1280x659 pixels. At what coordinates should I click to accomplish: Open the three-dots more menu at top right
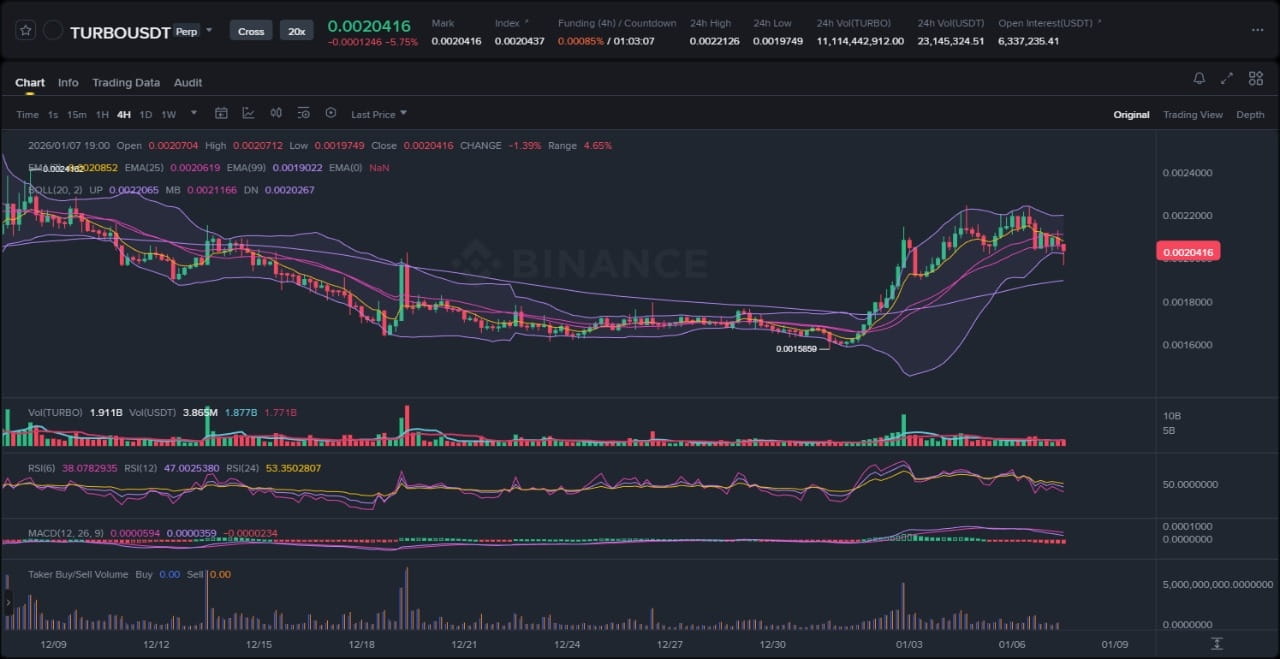pos(1257,31)
